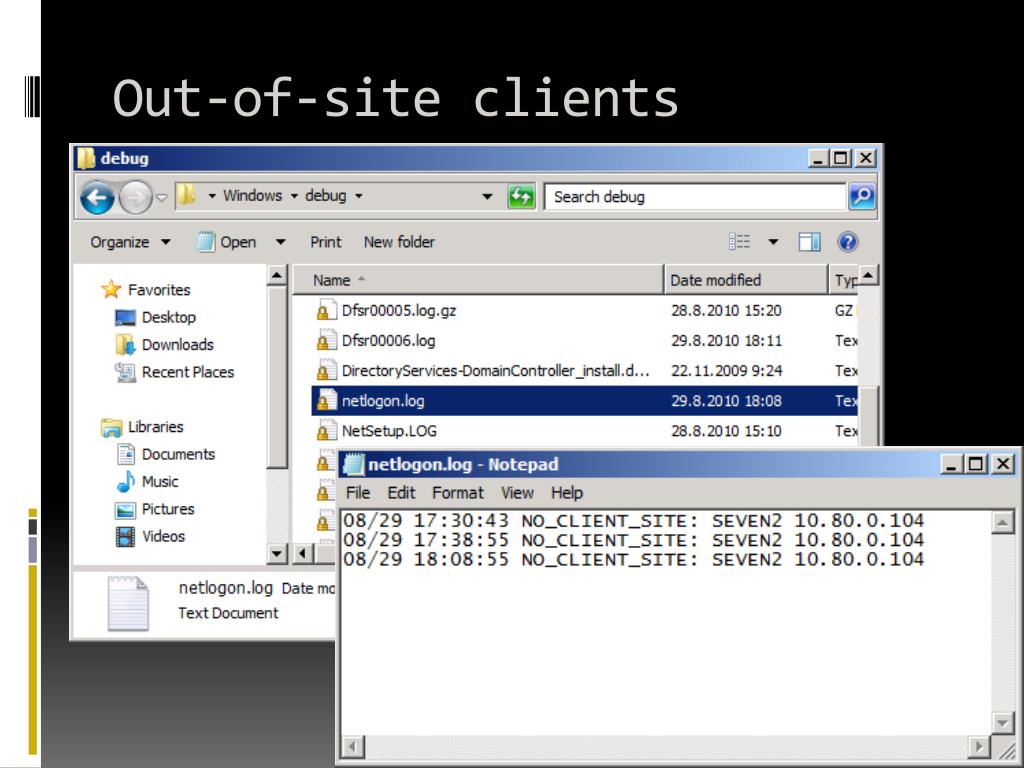
Task: Click the Recent Places icon
Action: pyautogui.click(x=125, y=372)
